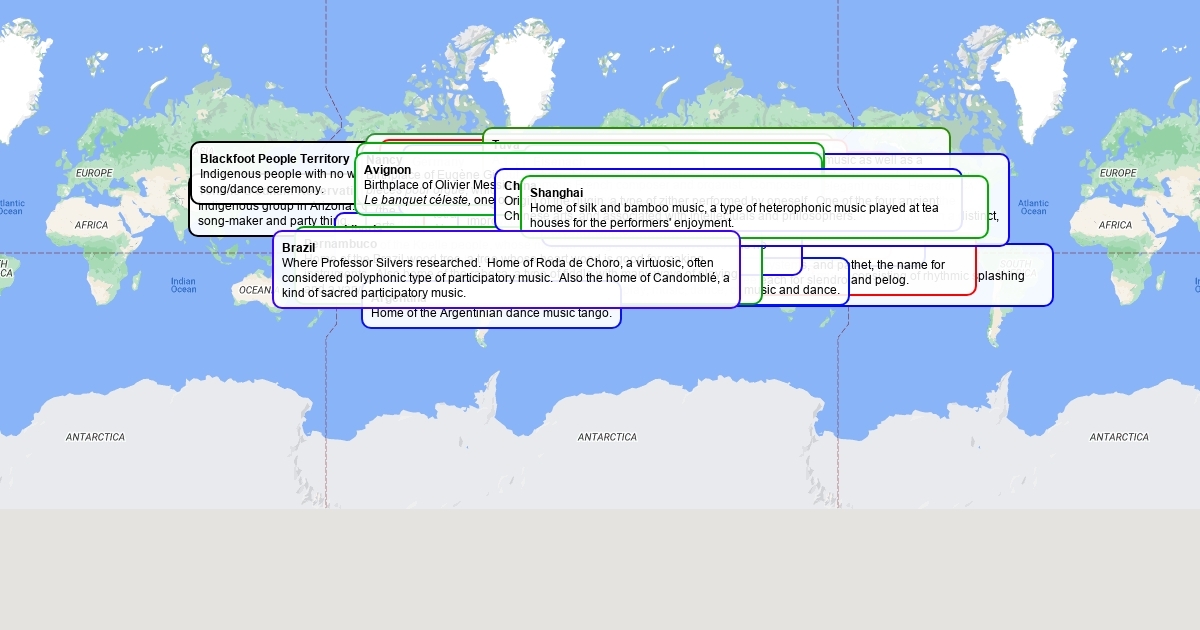The image size is (1200, 630).
Task: Click the Argentinian tango info box
Action: point(491,315)
